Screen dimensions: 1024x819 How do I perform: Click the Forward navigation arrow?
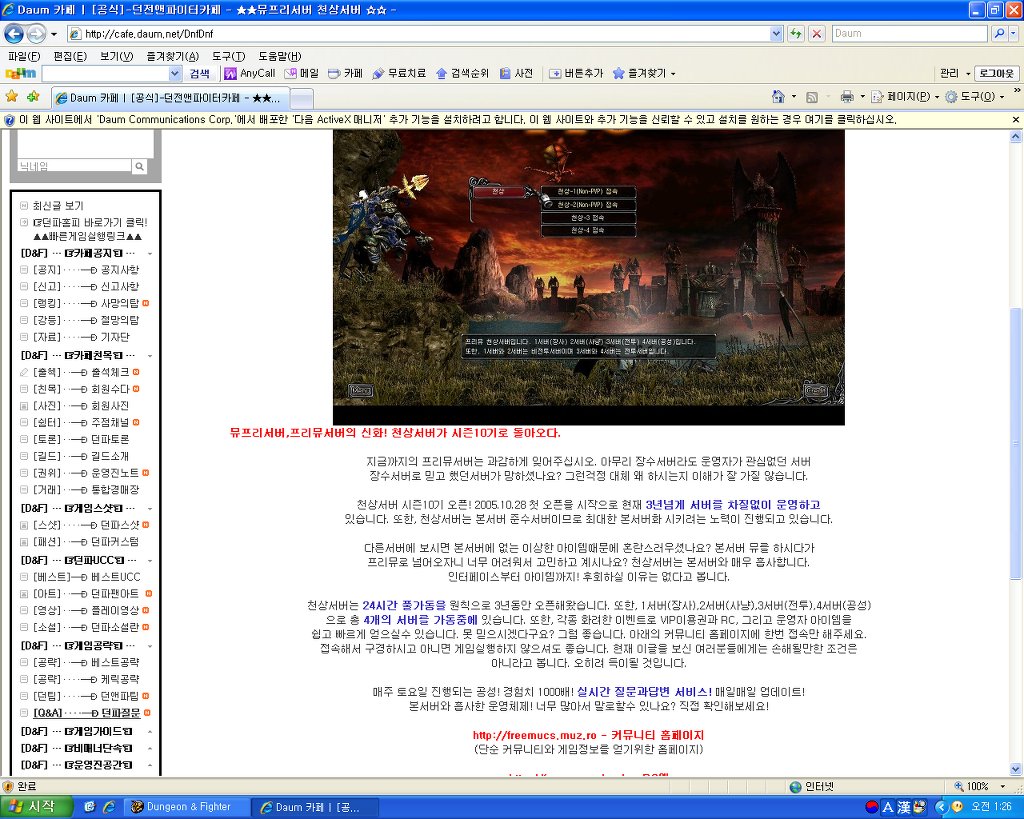tap(36, 33)
